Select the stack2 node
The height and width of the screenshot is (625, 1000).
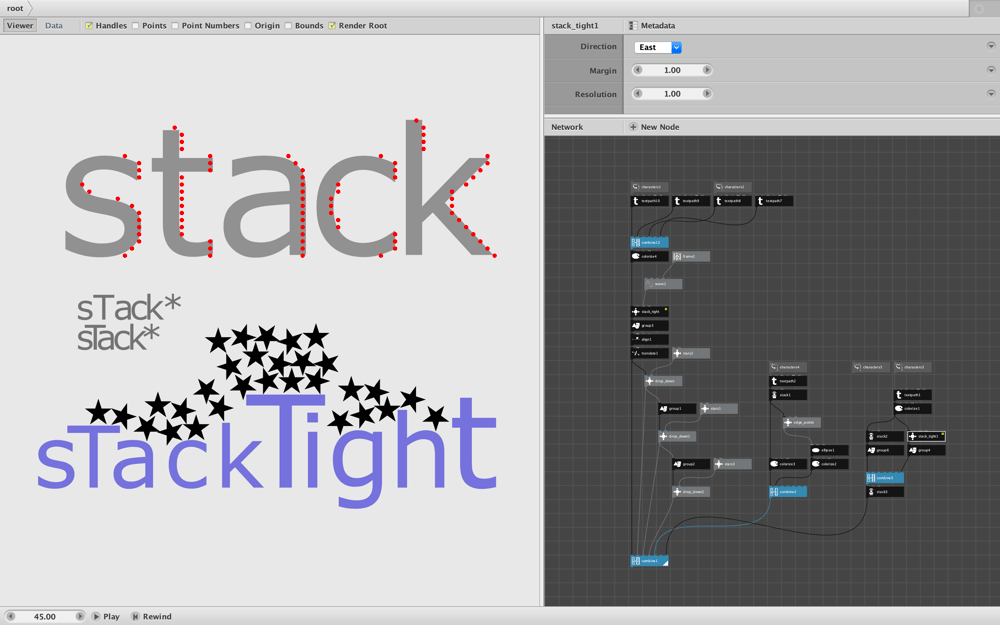(x=885, y=436)
